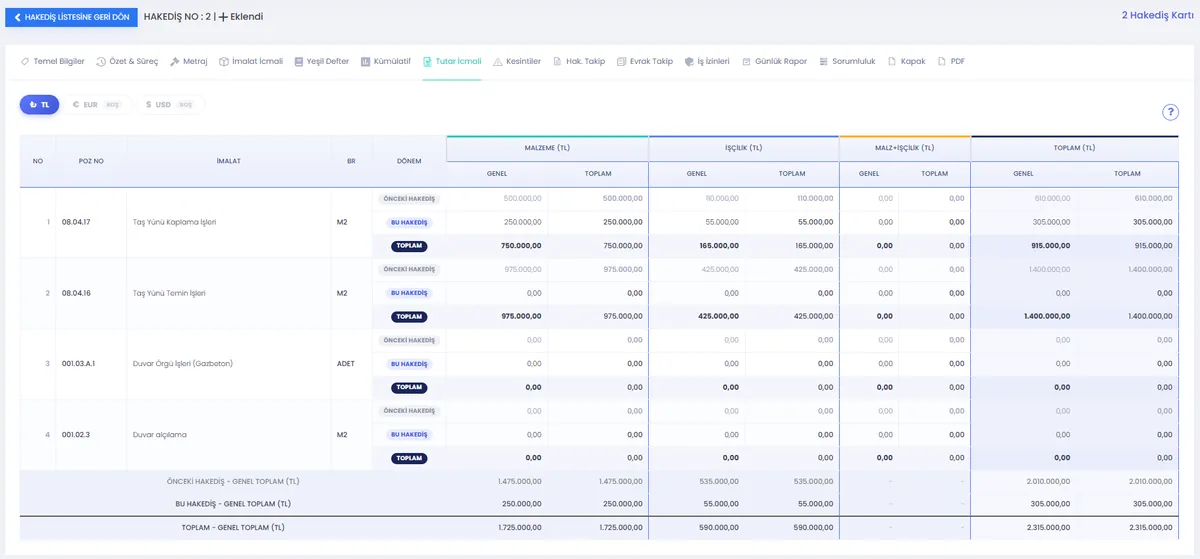This screenshot has height=559, width=1200.
Task: Select Duvar alçılama row name
Action: pos(160,435)
